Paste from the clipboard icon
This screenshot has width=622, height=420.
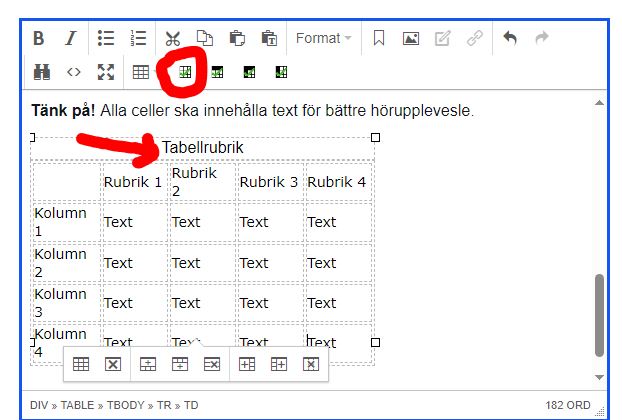[x=237, y=38]
